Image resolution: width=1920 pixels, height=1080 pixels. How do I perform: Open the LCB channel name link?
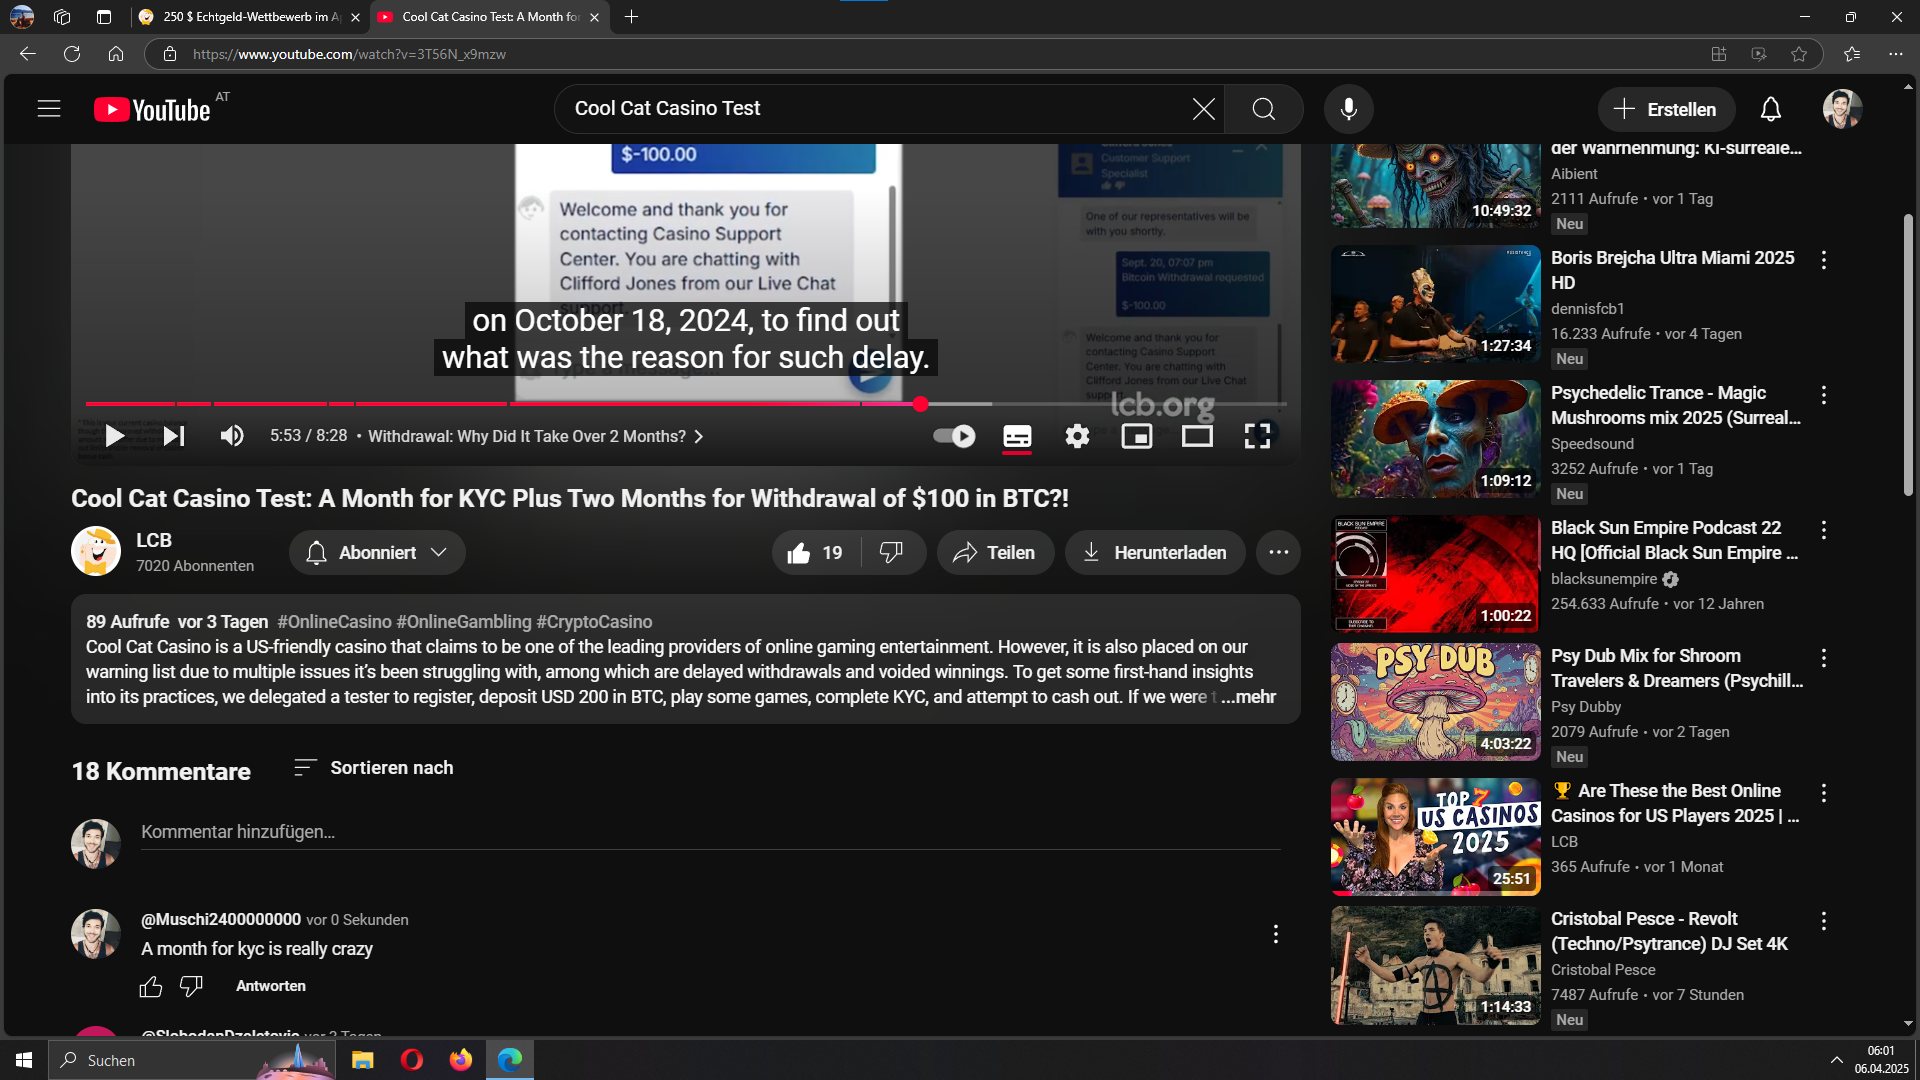point(154,540)
